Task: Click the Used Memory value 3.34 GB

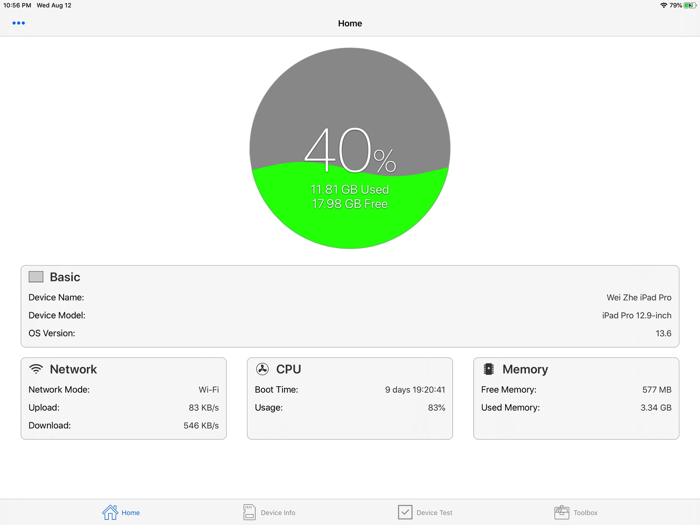Action: tap(656, 408)
